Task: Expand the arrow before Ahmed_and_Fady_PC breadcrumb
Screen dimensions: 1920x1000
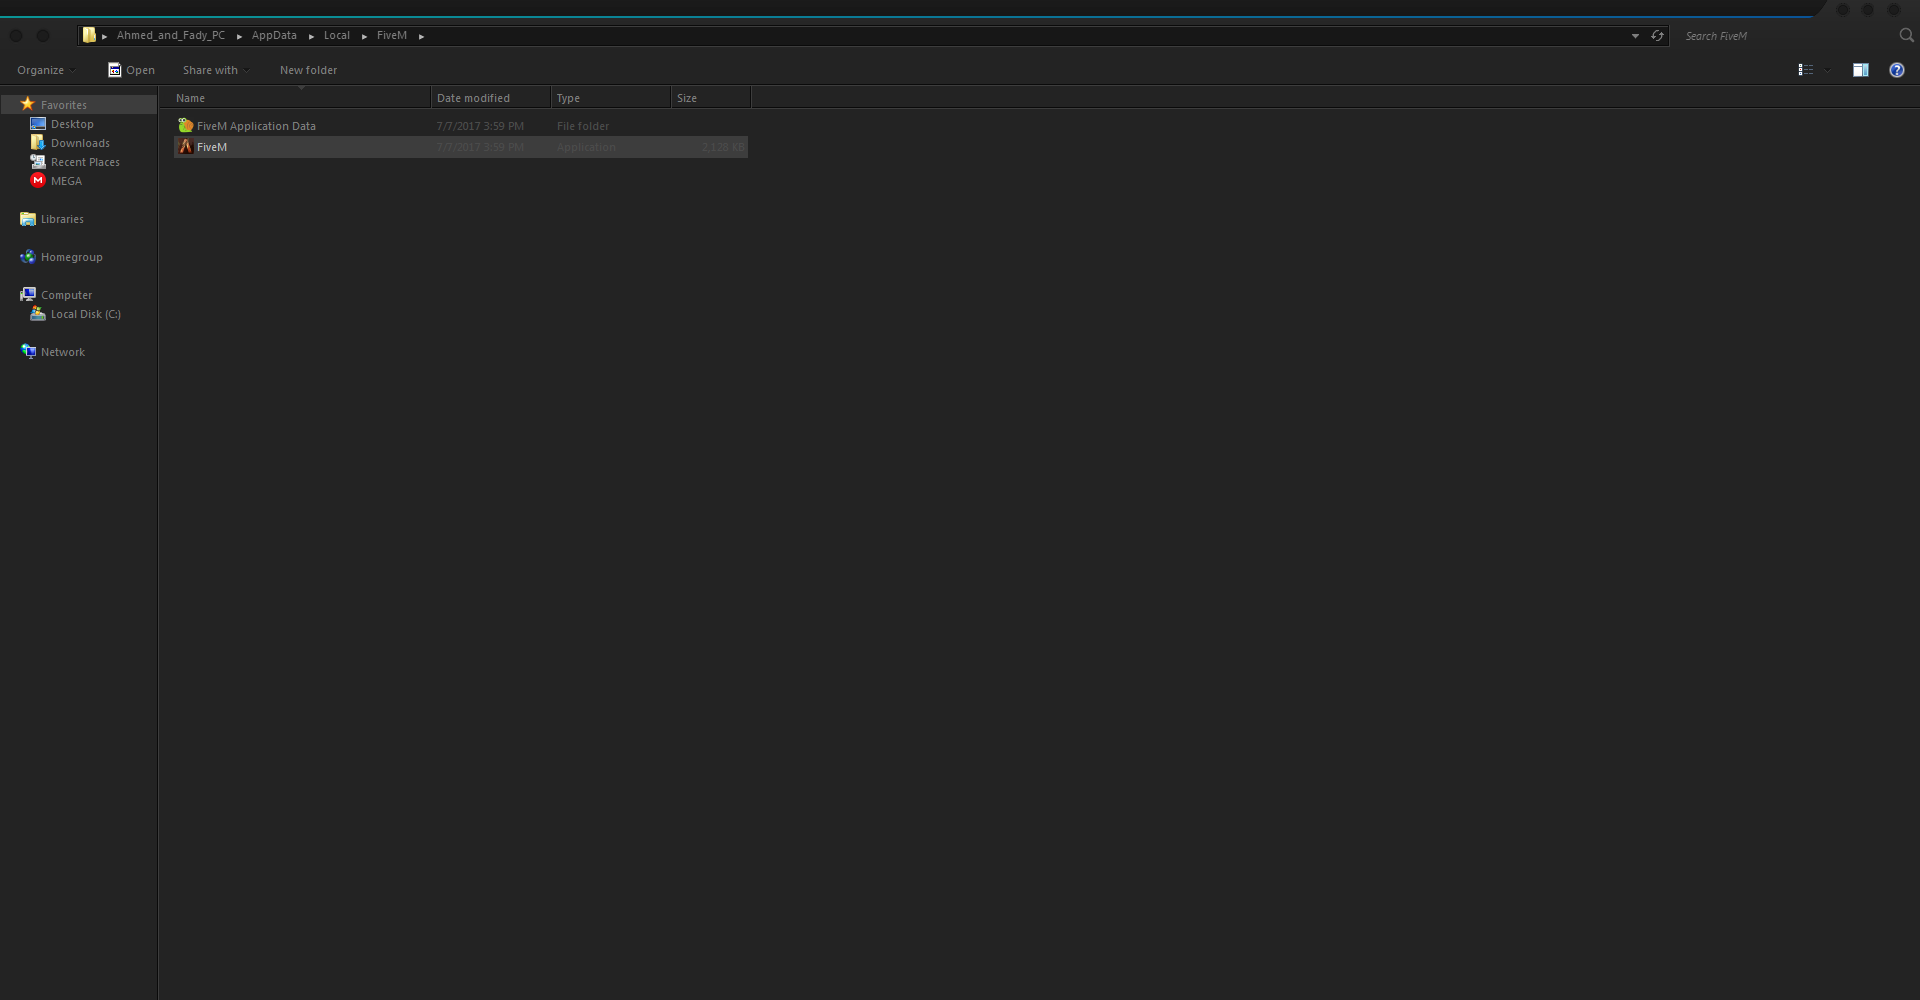Action: click(x=104, y=36)
